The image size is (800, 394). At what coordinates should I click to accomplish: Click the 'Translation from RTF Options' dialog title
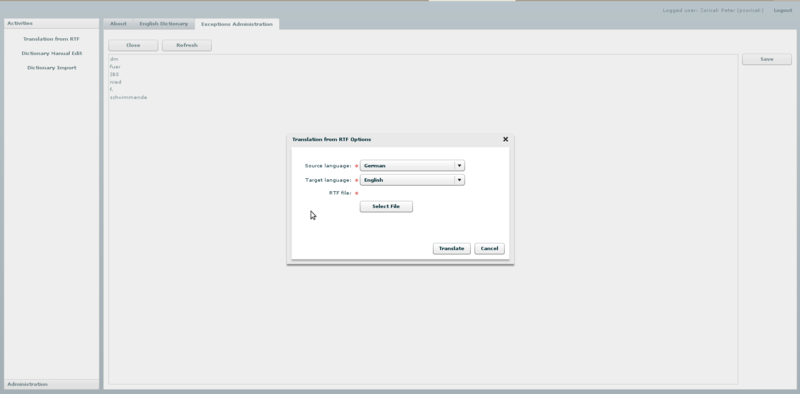(332, 139)
